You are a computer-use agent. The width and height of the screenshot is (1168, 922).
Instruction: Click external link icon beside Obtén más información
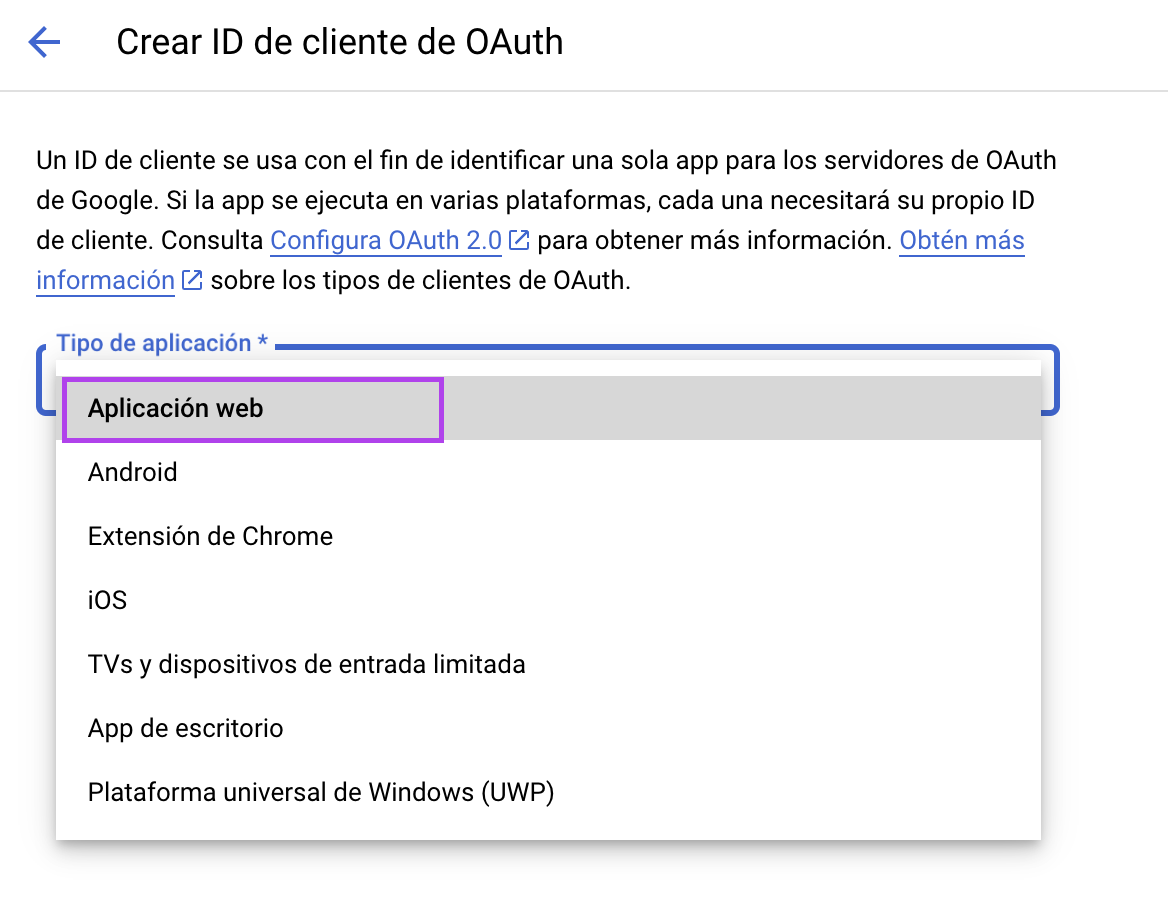pyautogui.click(x=191, y=280)
